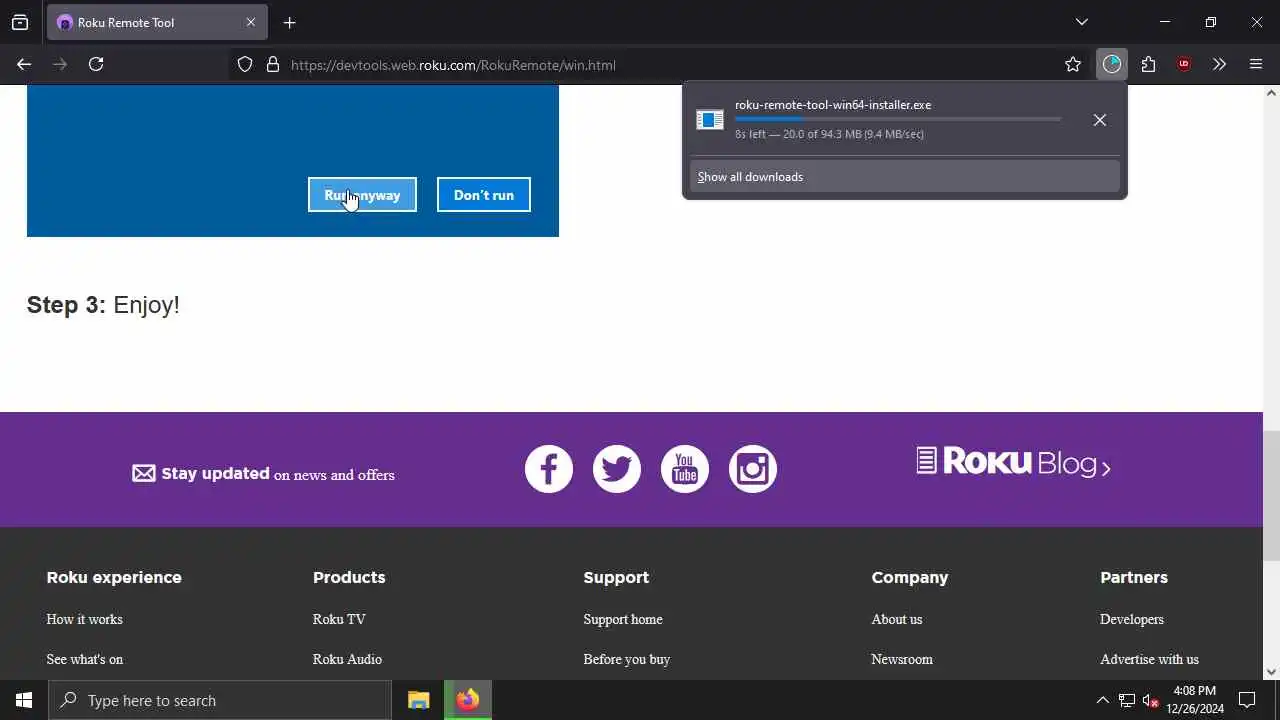1280x720 pixels.
Task: Expand more tools overflow chevron
Action: (1219, 65)
